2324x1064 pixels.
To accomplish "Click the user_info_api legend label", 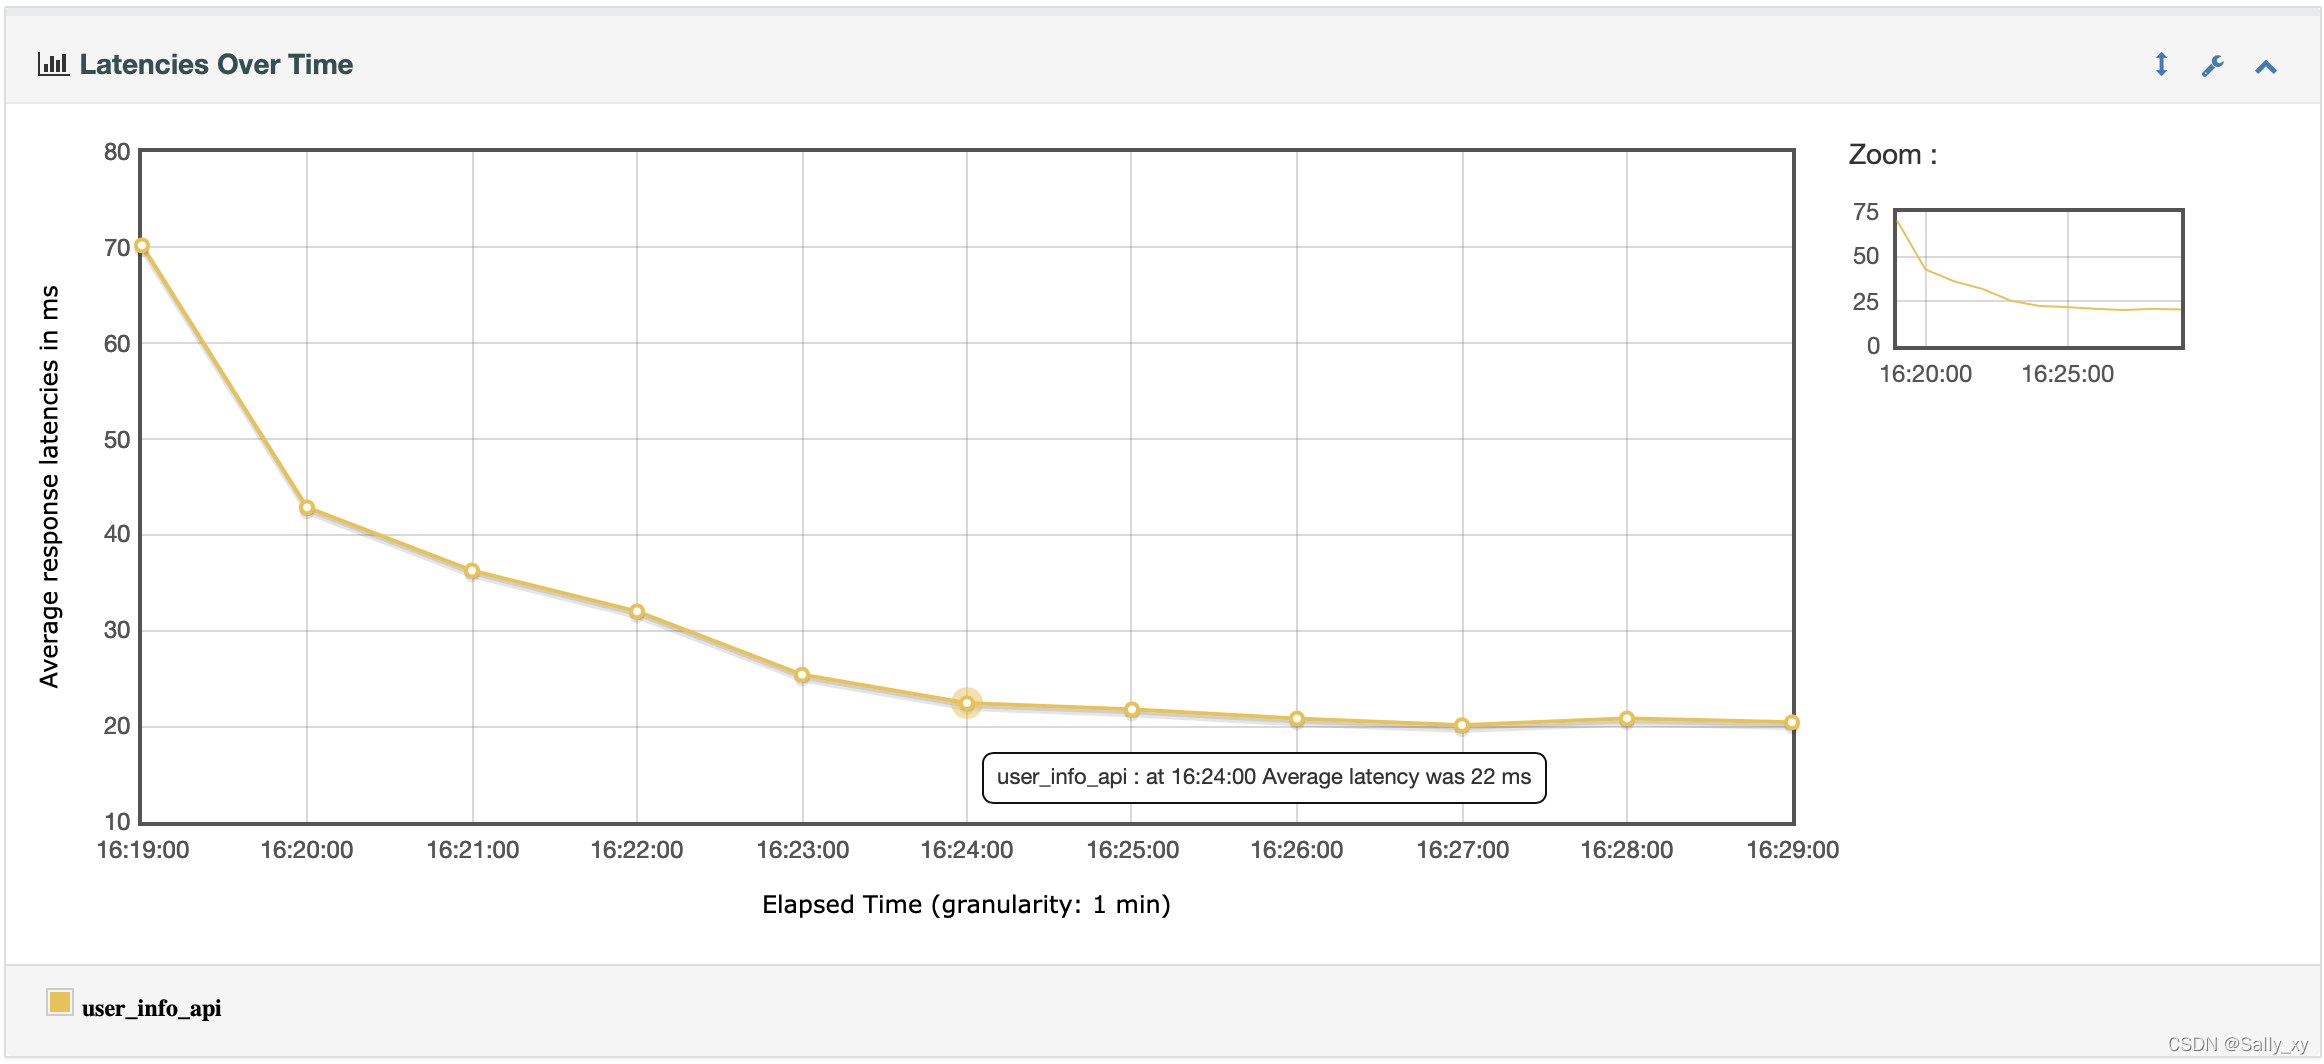I will click(152, 1008).
